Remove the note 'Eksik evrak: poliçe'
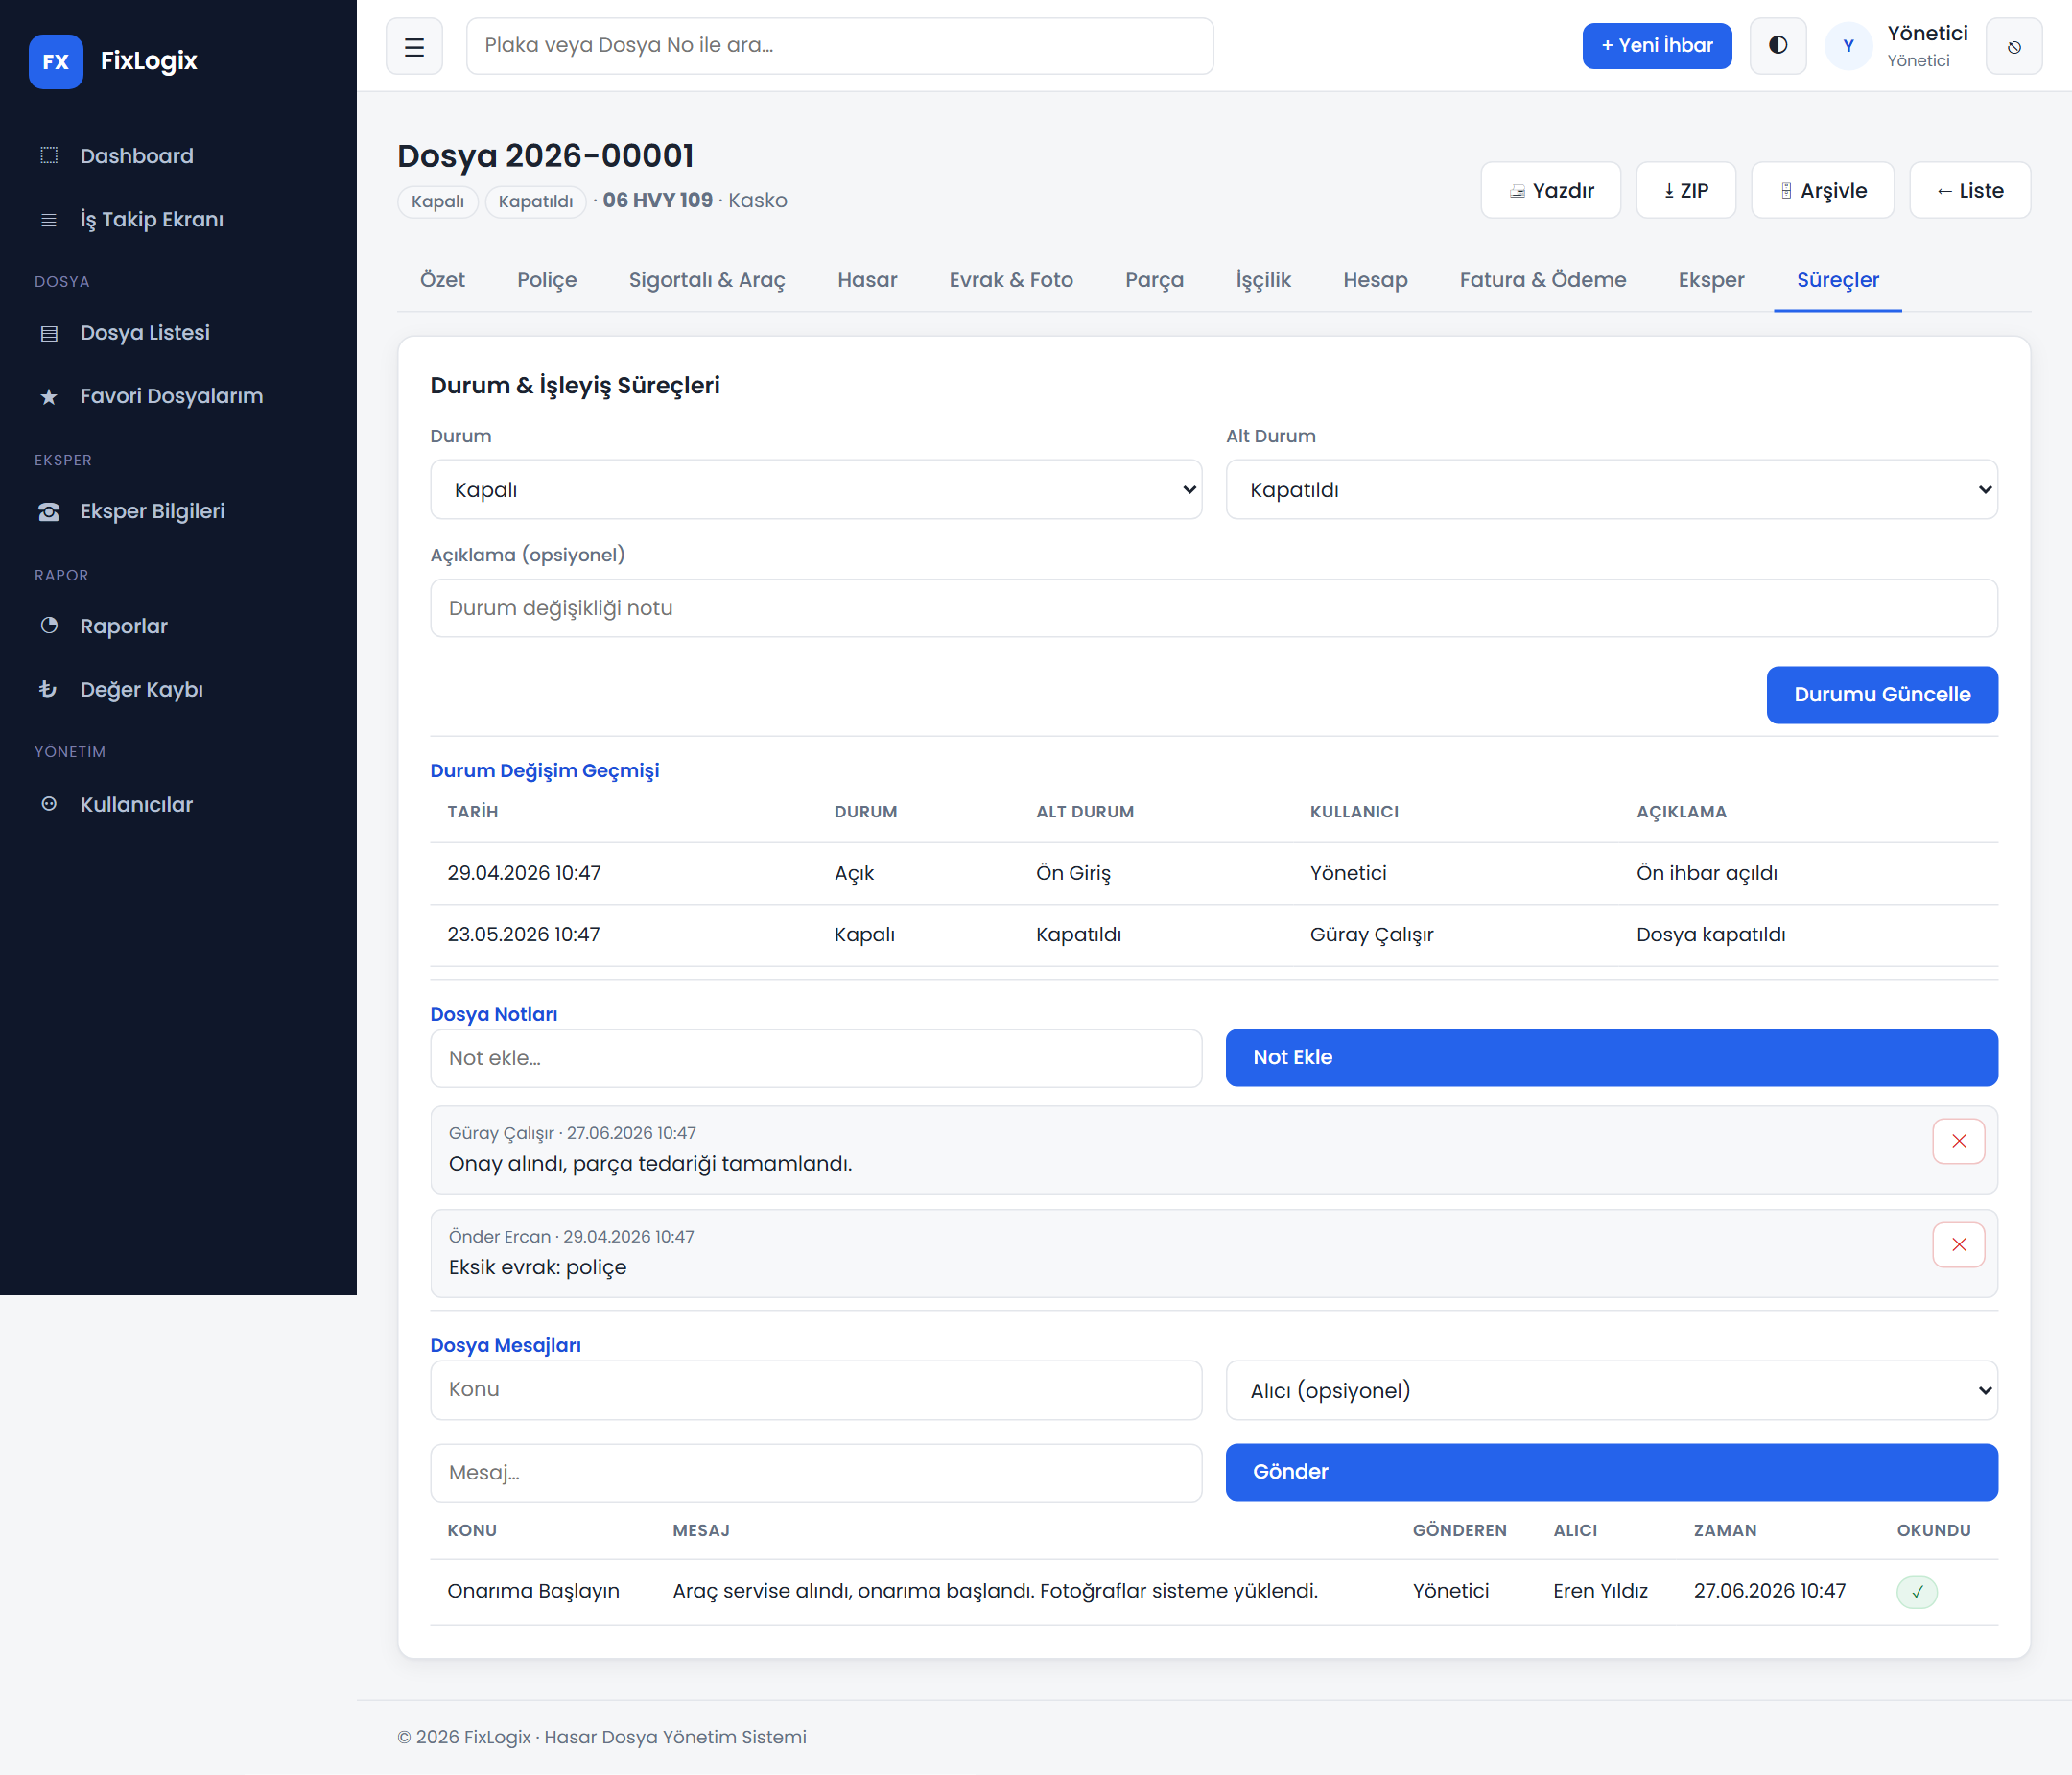Screen dimensions: 2072x1775 click(x=1958, y=1245)
